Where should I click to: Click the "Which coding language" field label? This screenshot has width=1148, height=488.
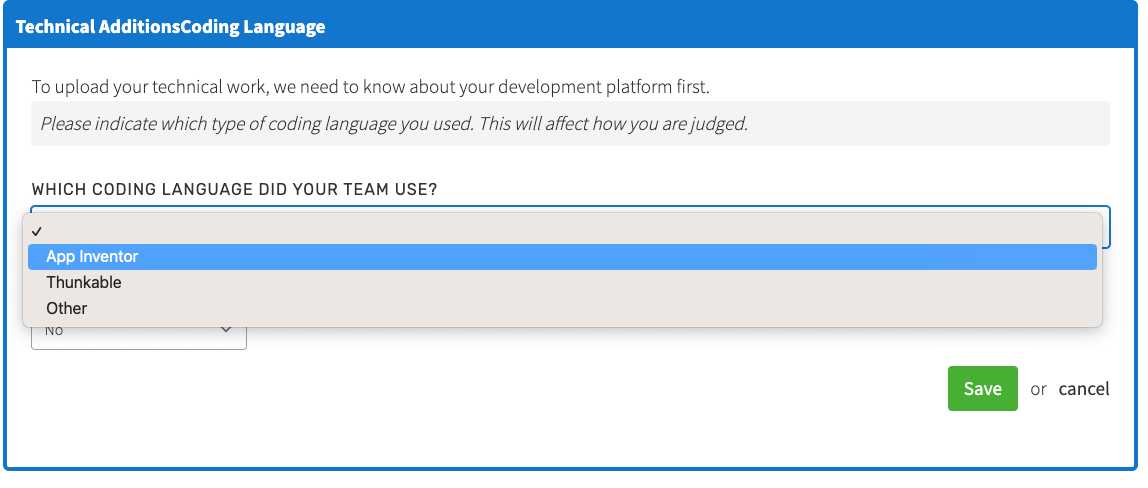coord(234,189)
